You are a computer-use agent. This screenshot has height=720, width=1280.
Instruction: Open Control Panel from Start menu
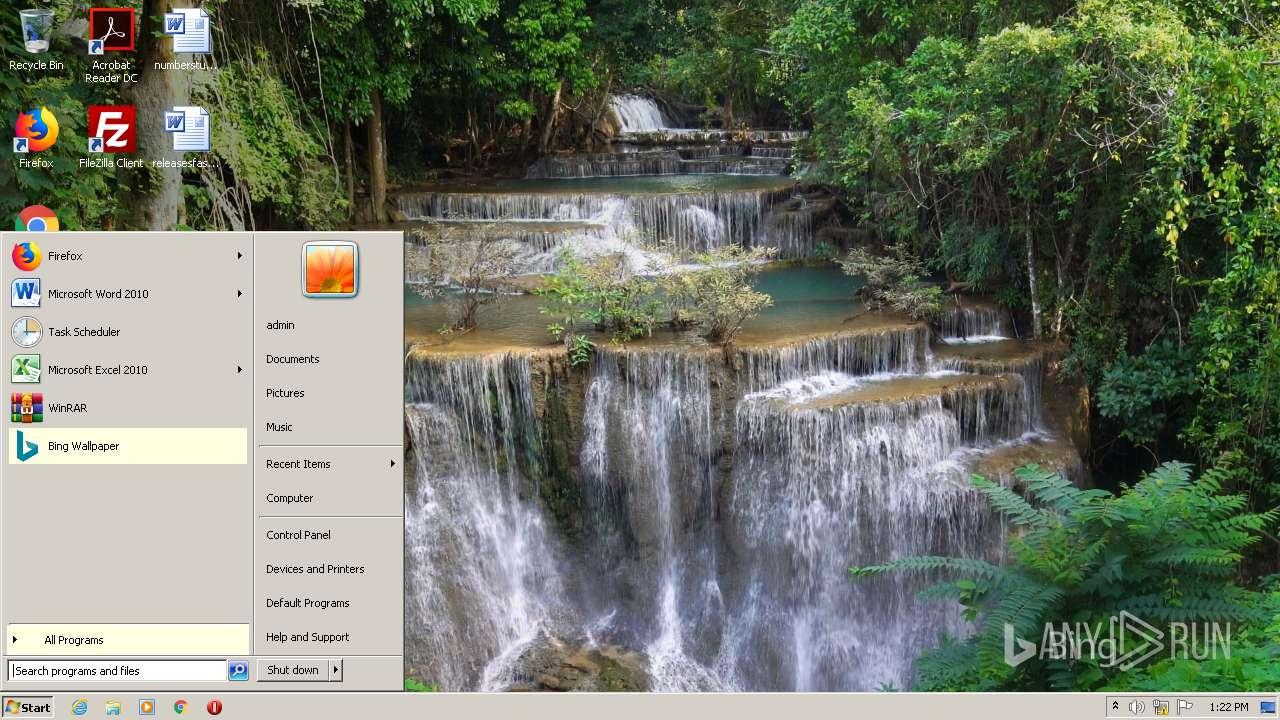point(330,535)
